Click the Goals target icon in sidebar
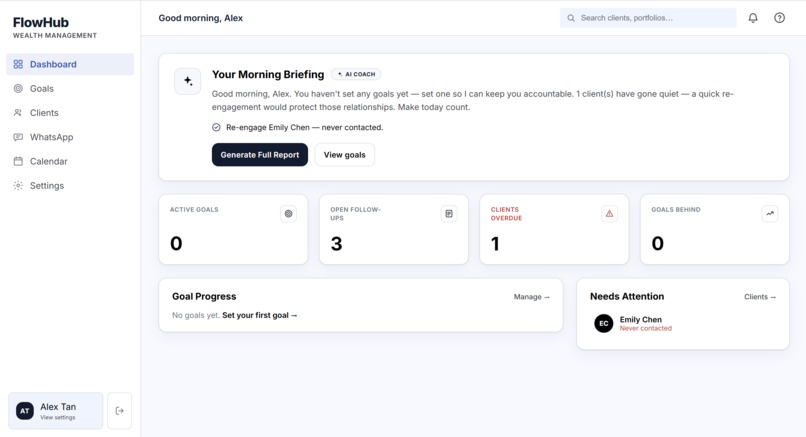The image size is (806, 437). [x=18, y=88]
